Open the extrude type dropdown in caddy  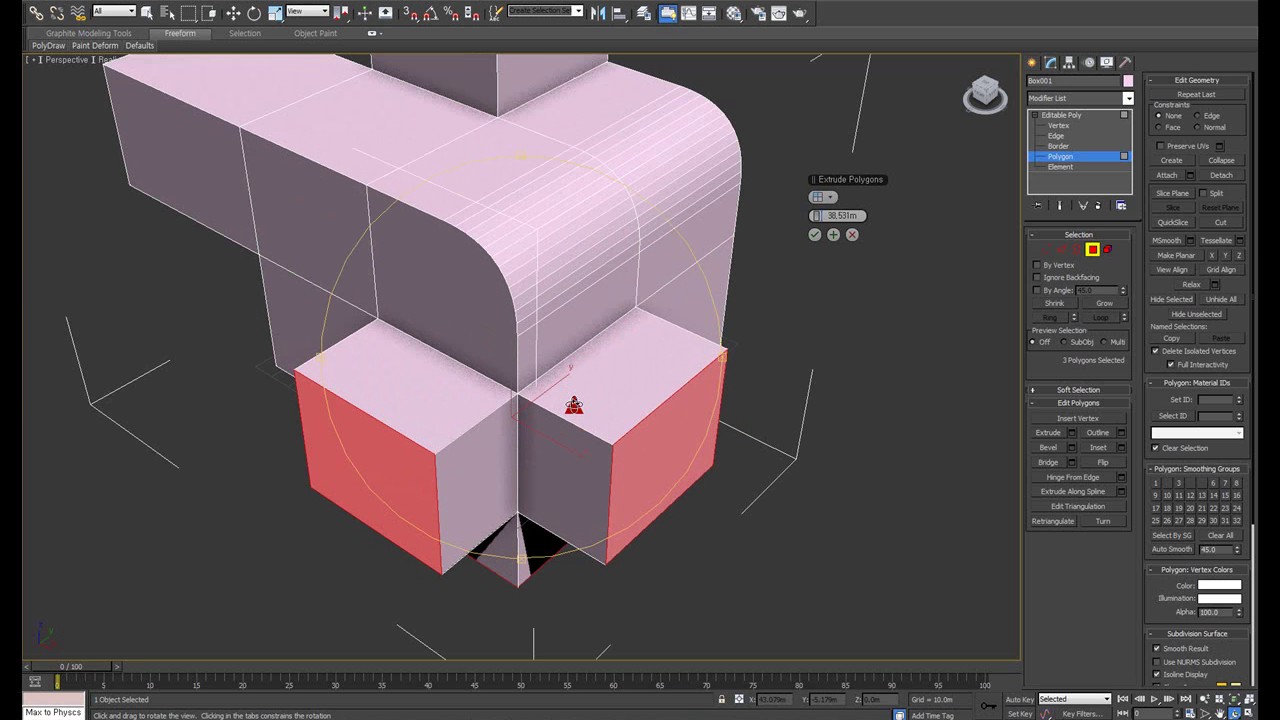pos(822,197)
